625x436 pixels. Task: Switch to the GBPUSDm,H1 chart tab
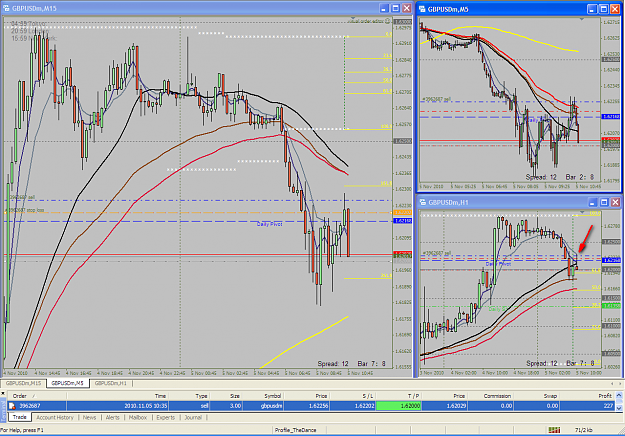pyautogui.click(x=111, y=383)
